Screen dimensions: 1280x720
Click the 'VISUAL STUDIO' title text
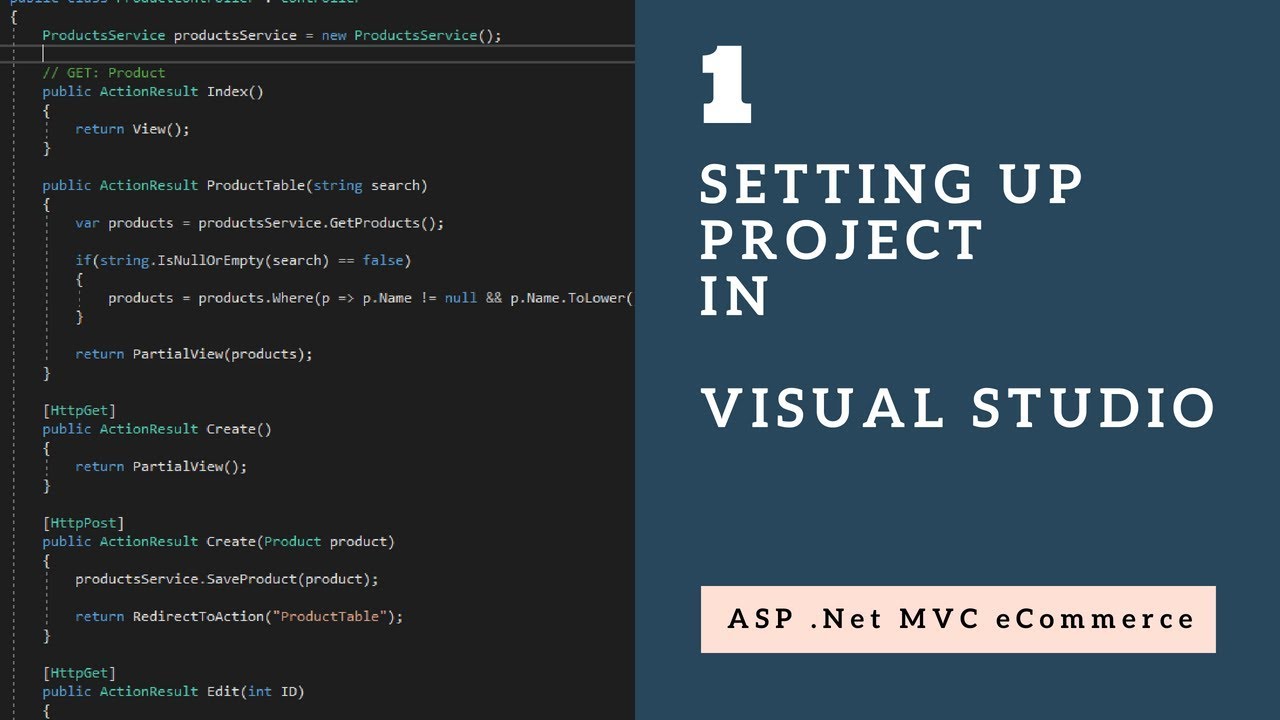(959, 408)
